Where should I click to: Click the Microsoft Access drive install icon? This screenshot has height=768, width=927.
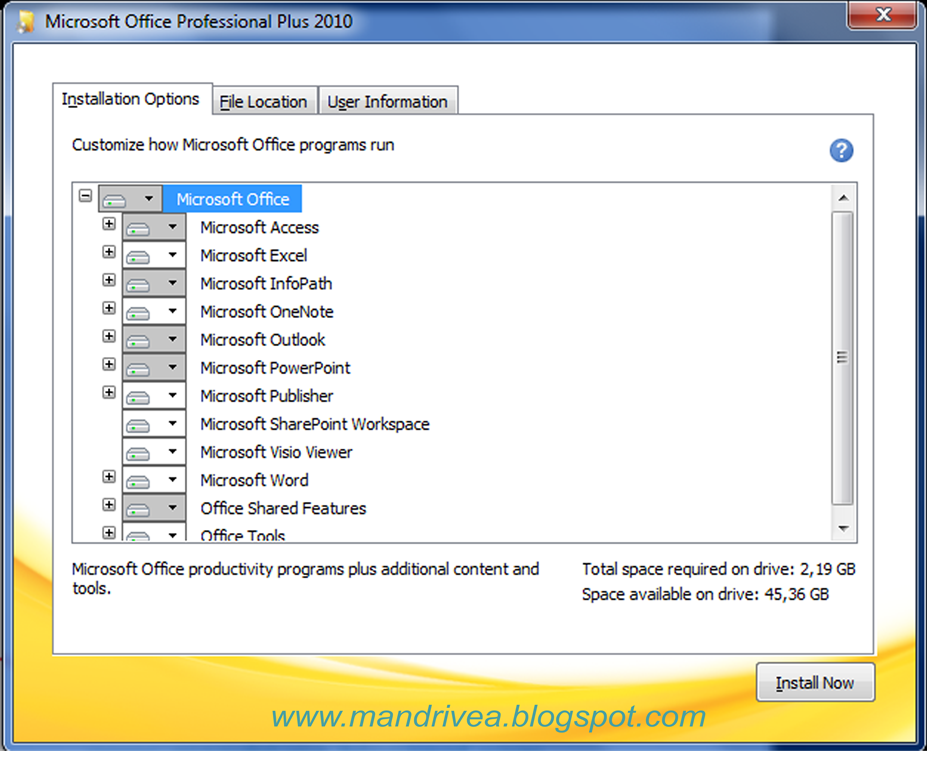pyautogui.click(x=138, y=228)
